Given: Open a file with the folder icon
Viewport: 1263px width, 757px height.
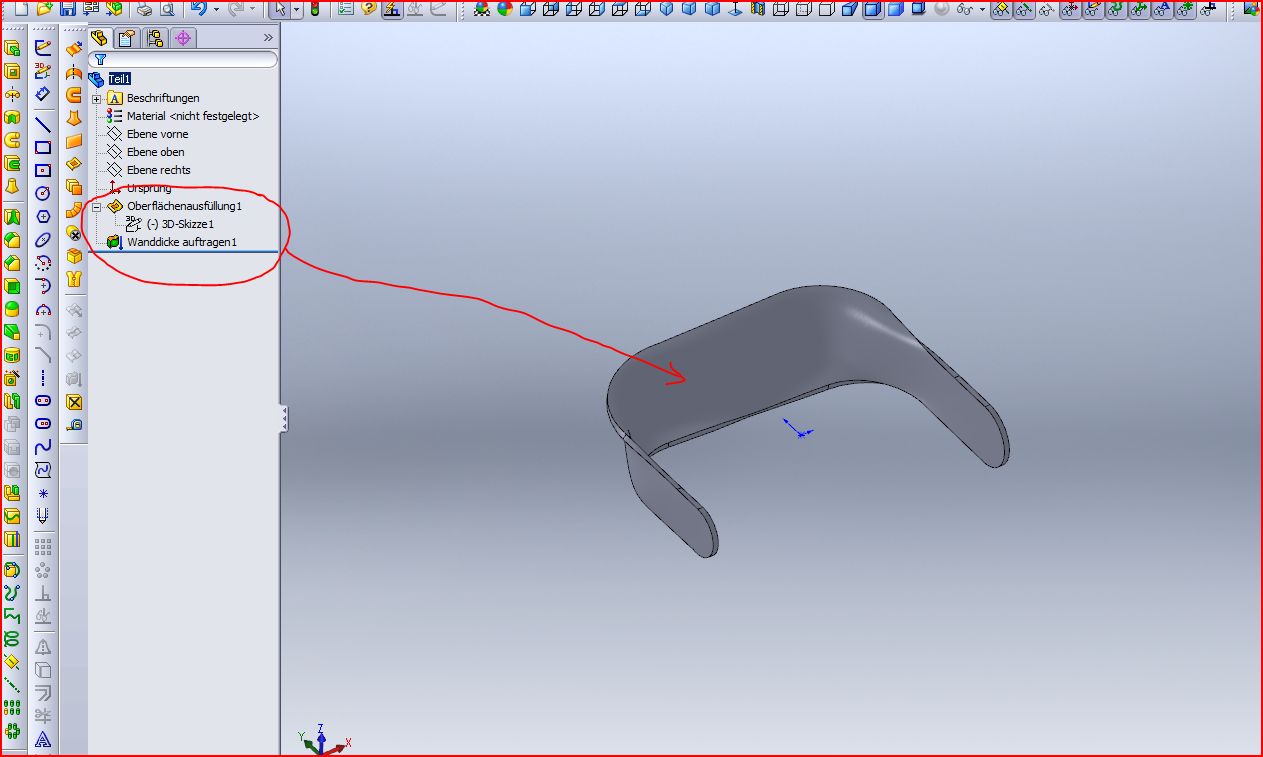Looking at the screenshot, I should coord(44,9).
